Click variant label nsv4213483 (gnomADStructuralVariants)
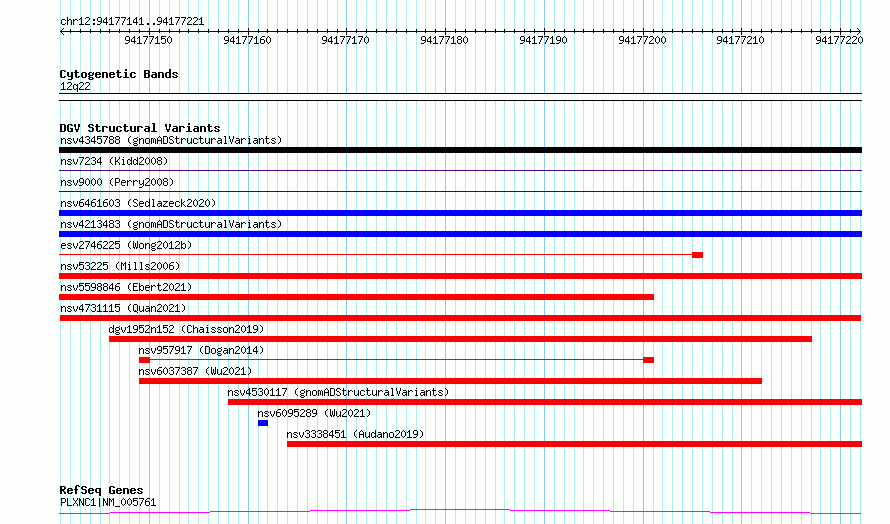Image resolution: width=890 pixels, height=524 pixels. [x=171, y=224]
